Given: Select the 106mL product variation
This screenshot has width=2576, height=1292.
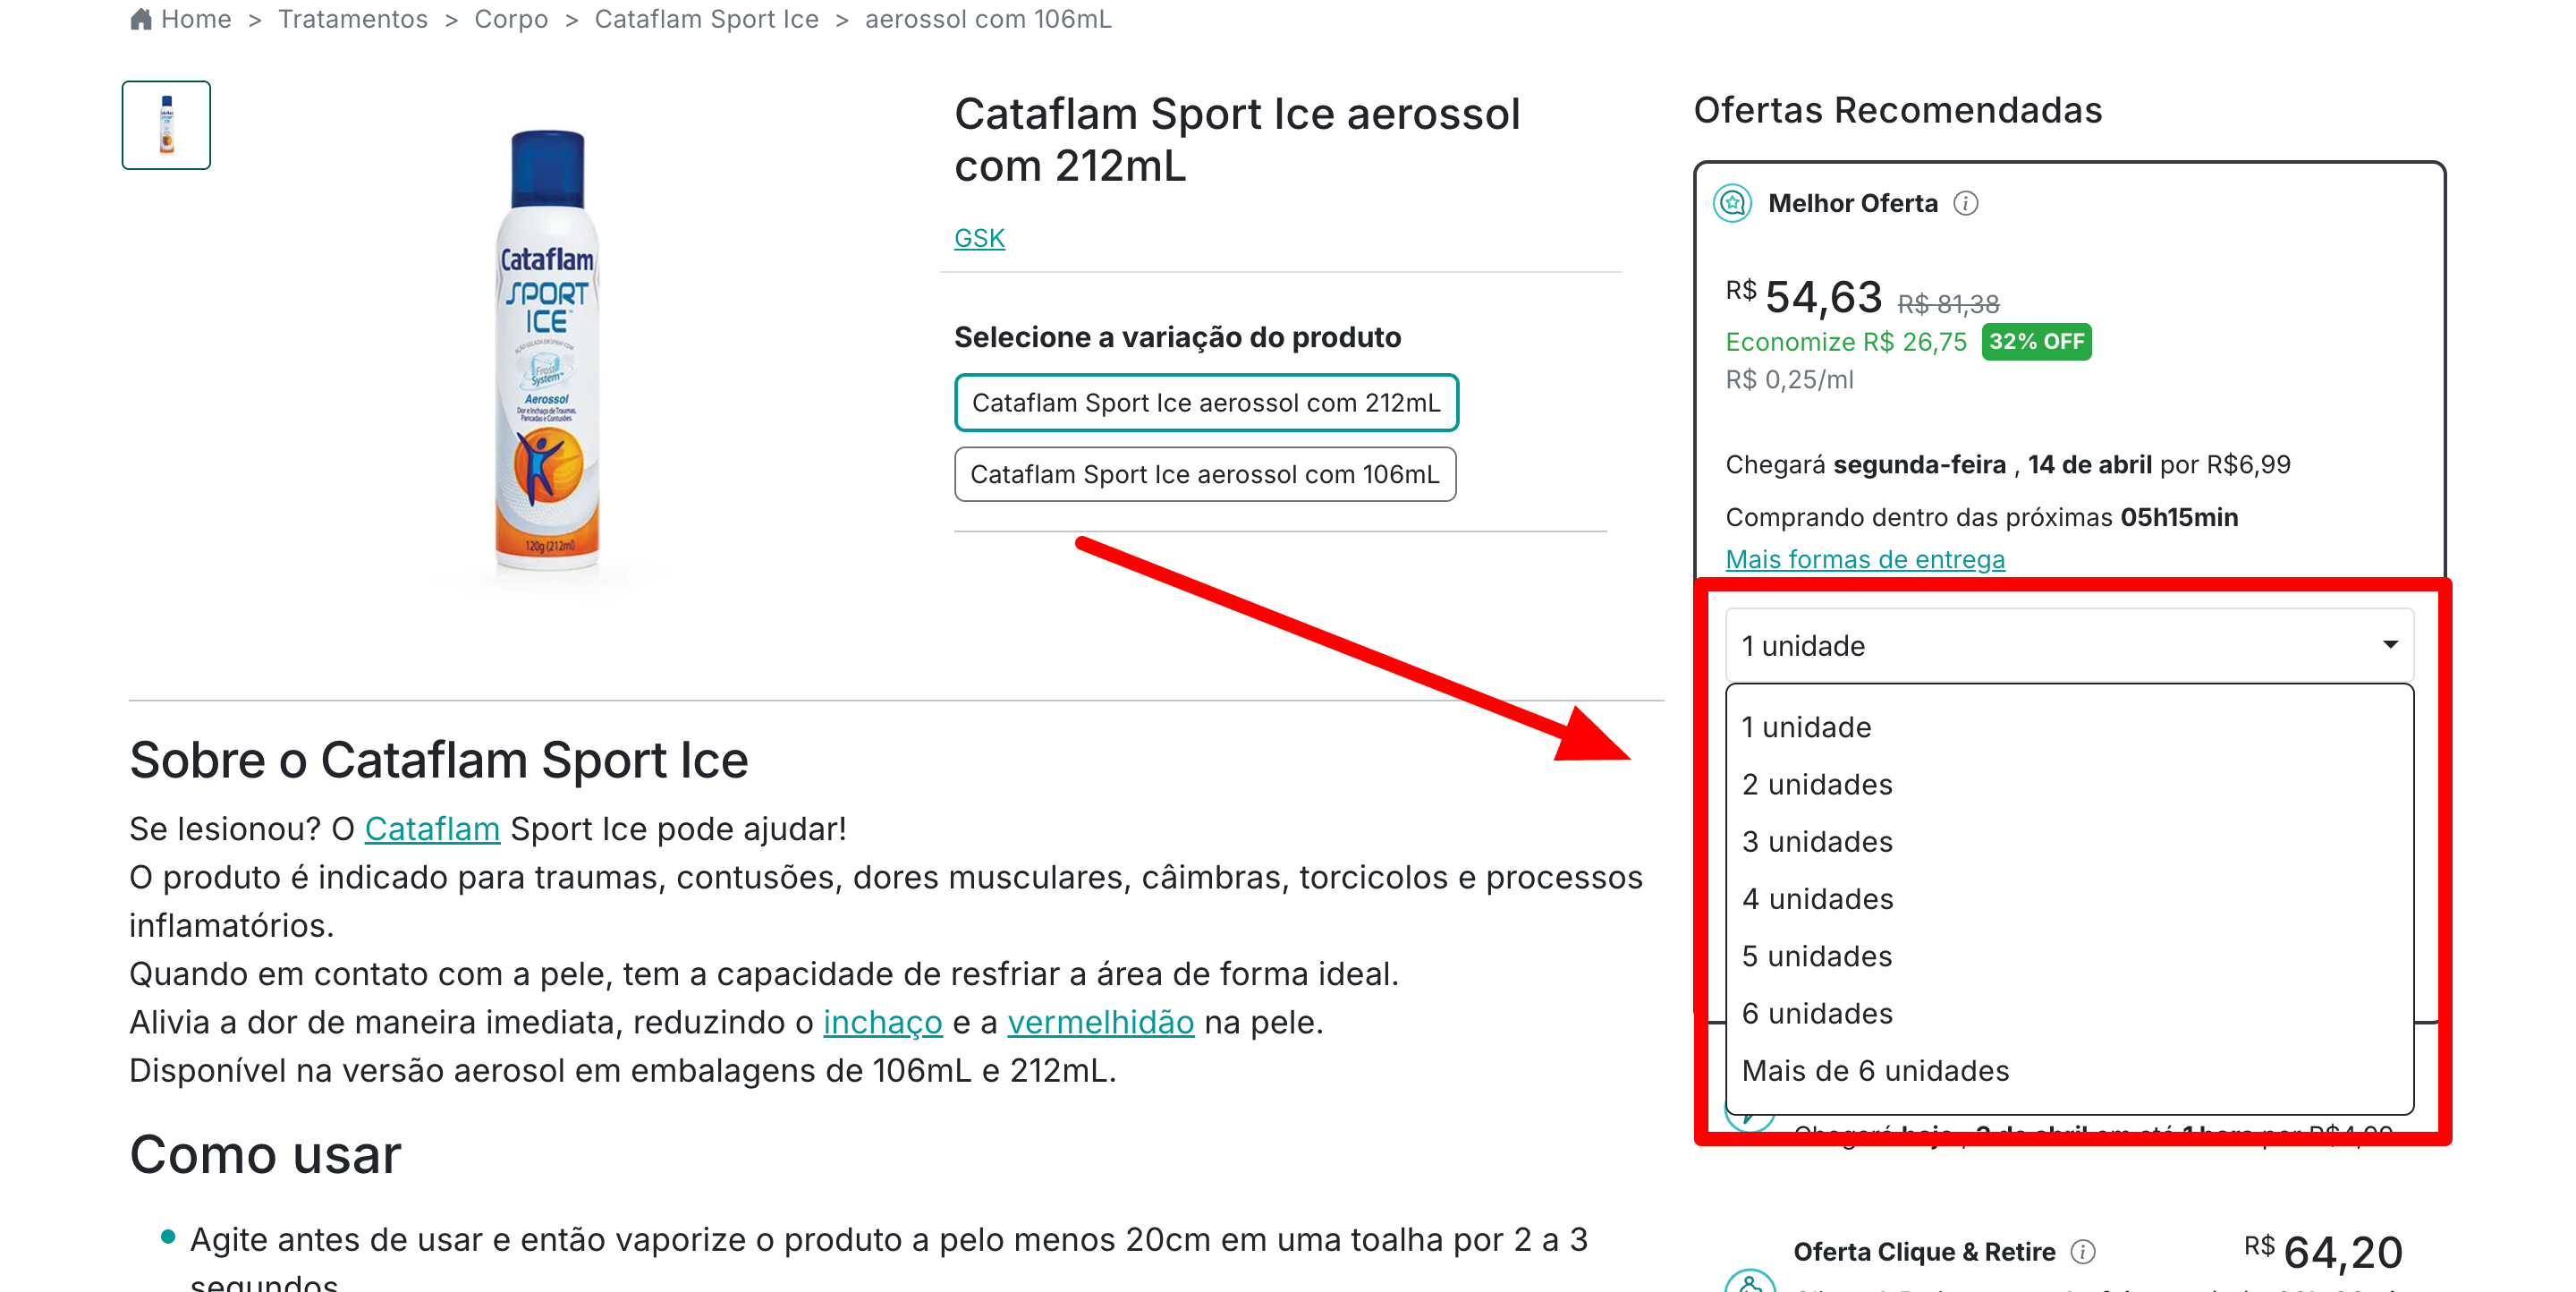Looking at the screenshot, I should 1205,474.
